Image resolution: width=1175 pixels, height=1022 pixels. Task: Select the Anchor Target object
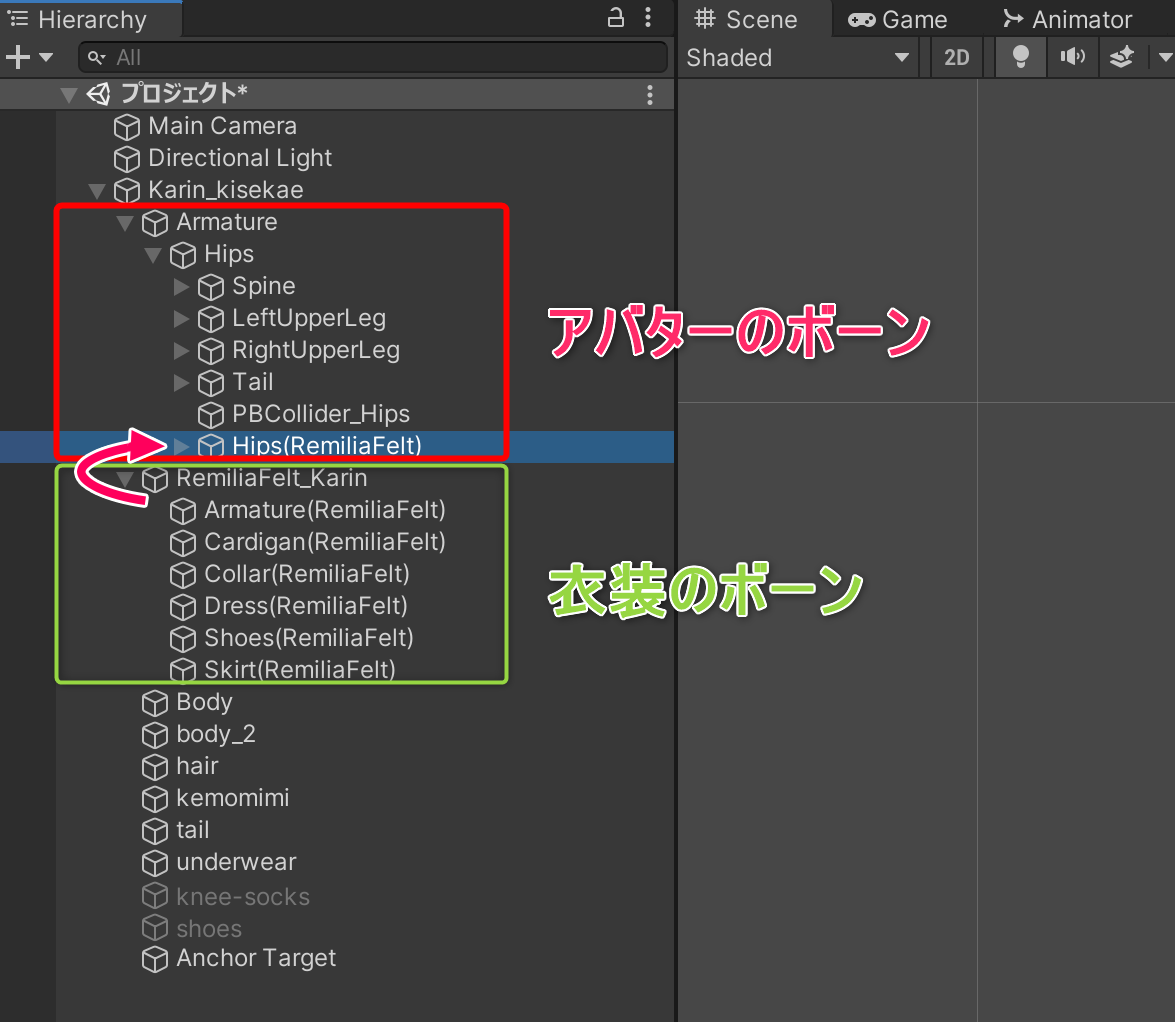point(256,958)
